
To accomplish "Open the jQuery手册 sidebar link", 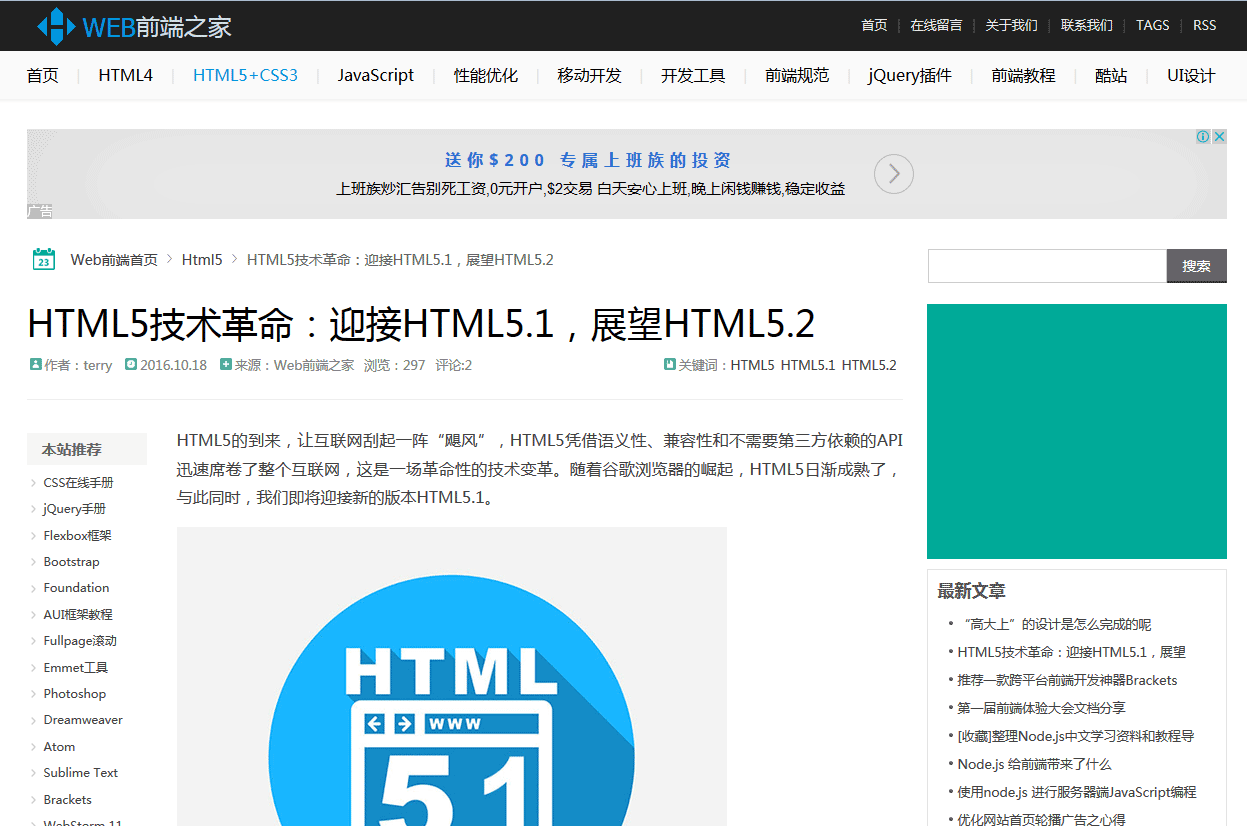I will (x=74, y=509).
